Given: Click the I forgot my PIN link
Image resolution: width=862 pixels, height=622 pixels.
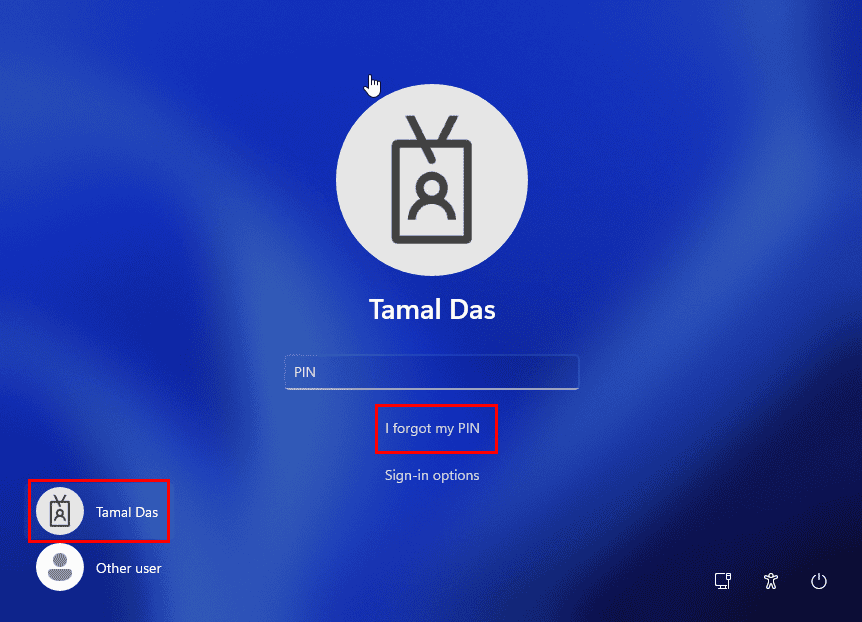Looking at the screenshot, I should (432, 428).
